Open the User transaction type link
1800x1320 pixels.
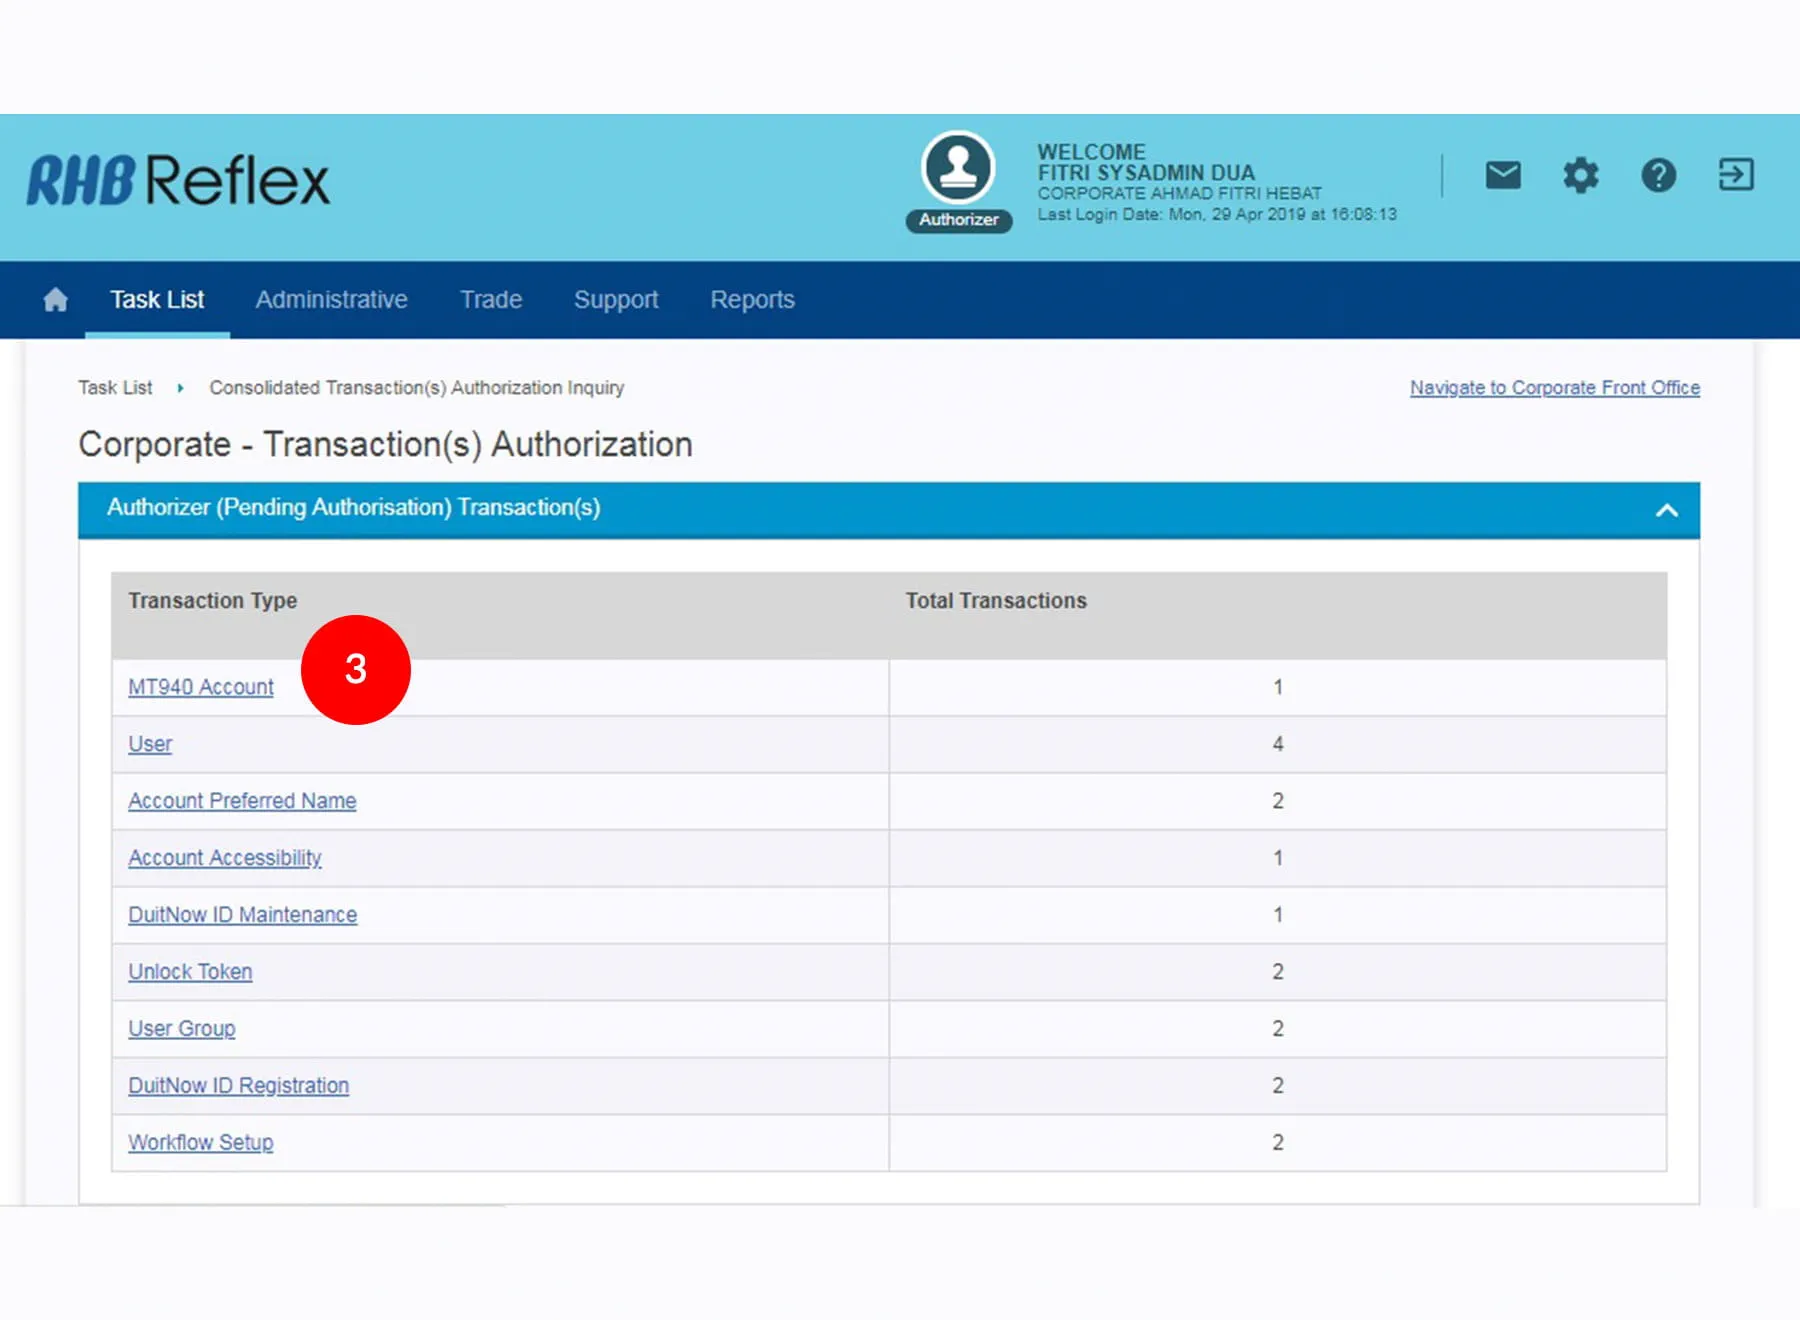150,744
